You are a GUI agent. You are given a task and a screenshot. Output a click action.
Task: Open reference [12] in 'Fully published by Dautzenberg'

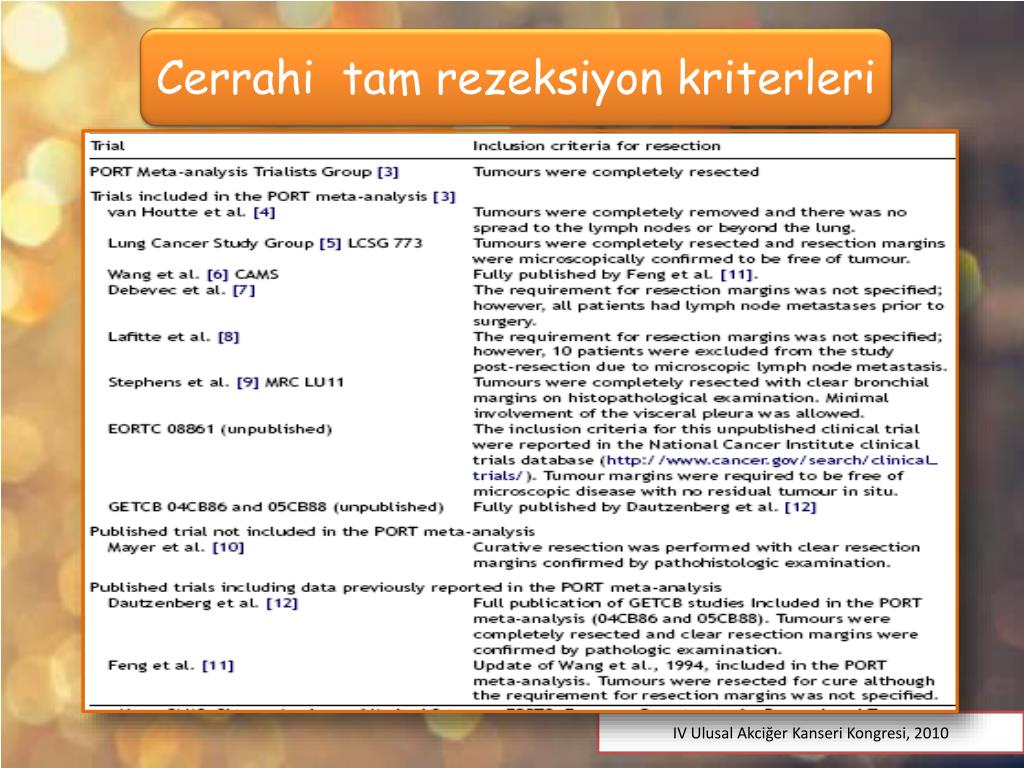pyautogui.click(x=801, y=507)
